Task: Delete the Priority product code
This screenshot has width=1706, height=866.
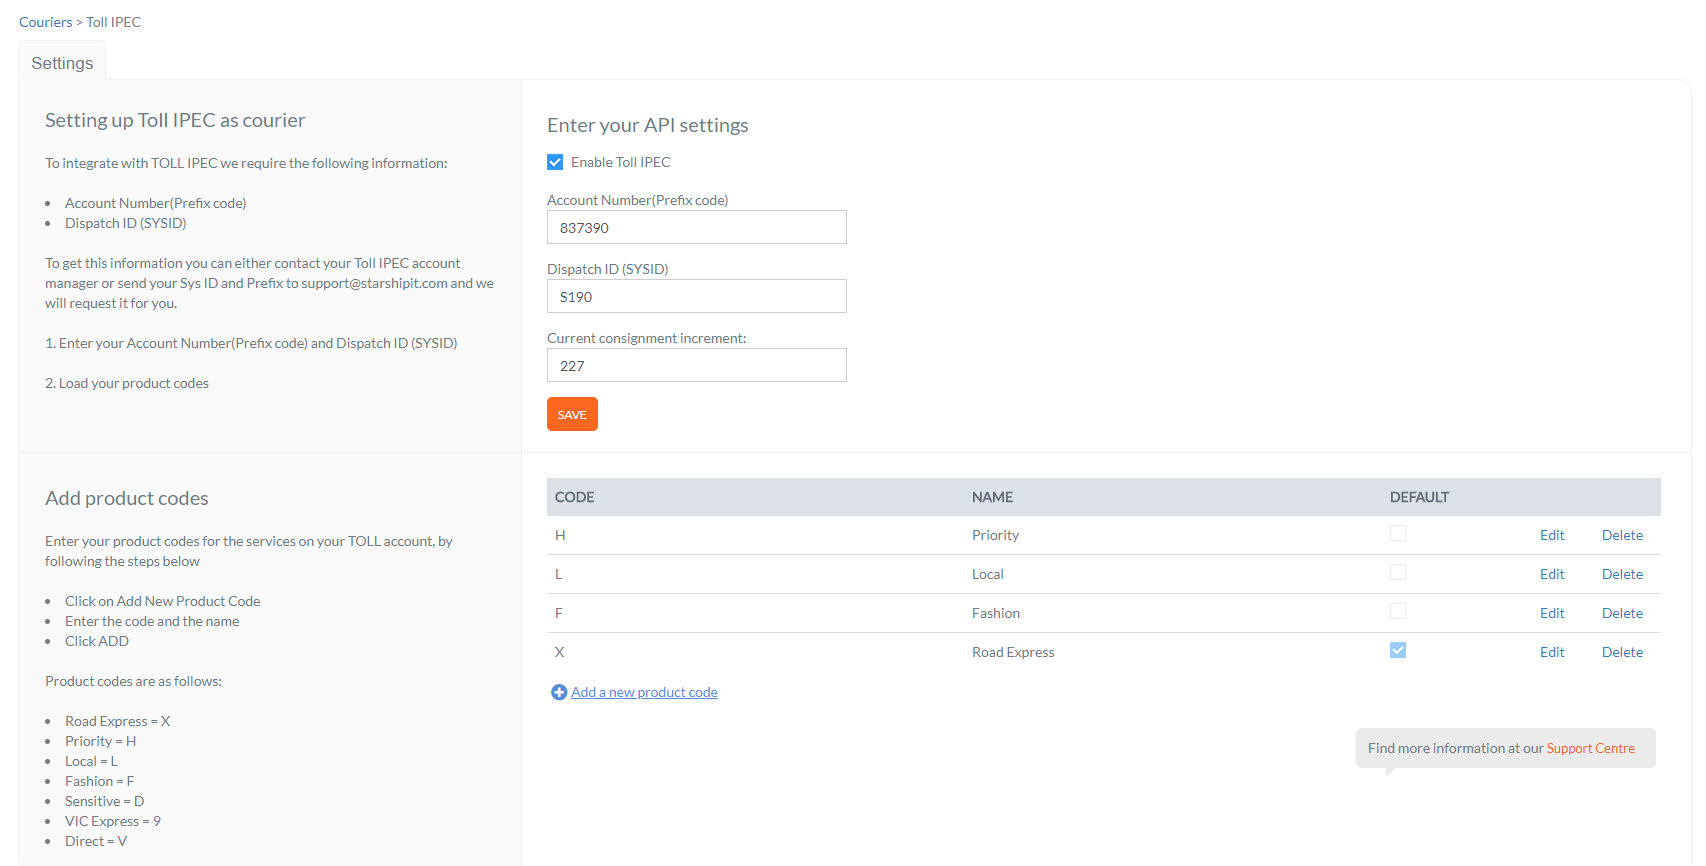Action: click(x=1622, y=535)
